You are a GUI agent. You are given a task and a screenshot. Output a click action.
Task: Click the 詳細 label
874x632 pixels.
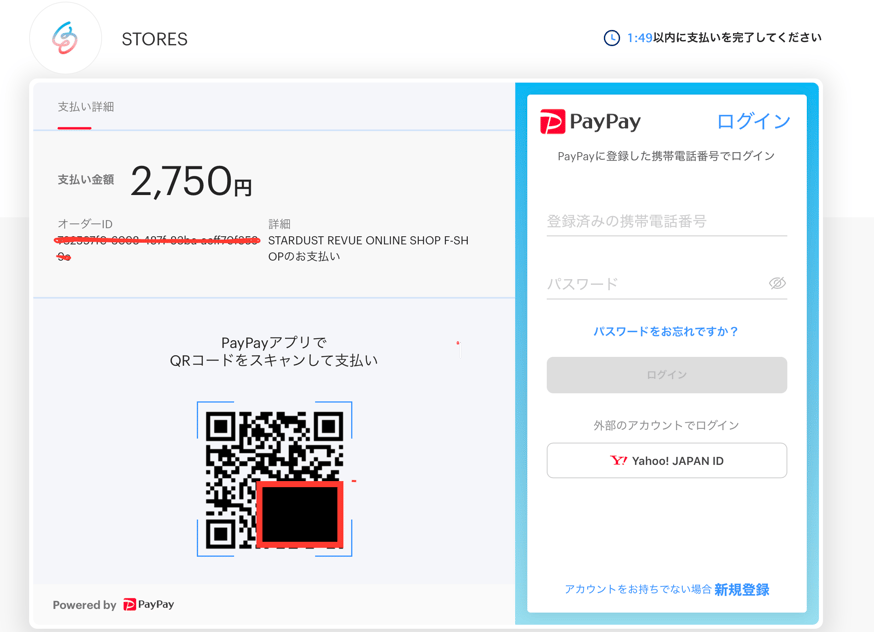(x=279, y=223)
